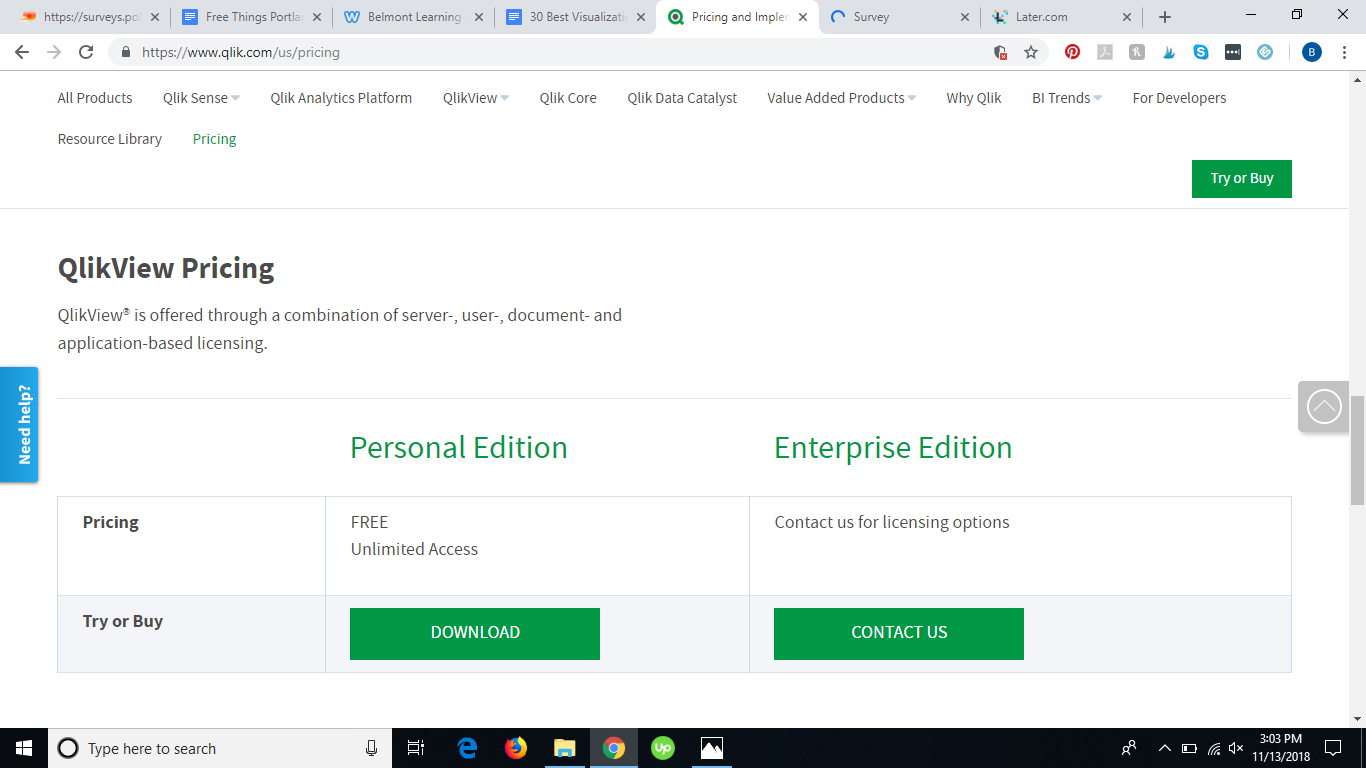The image size is (1366, 768).
Task: Click the site security shield icon in address bar
Action: click(1000, 51)
